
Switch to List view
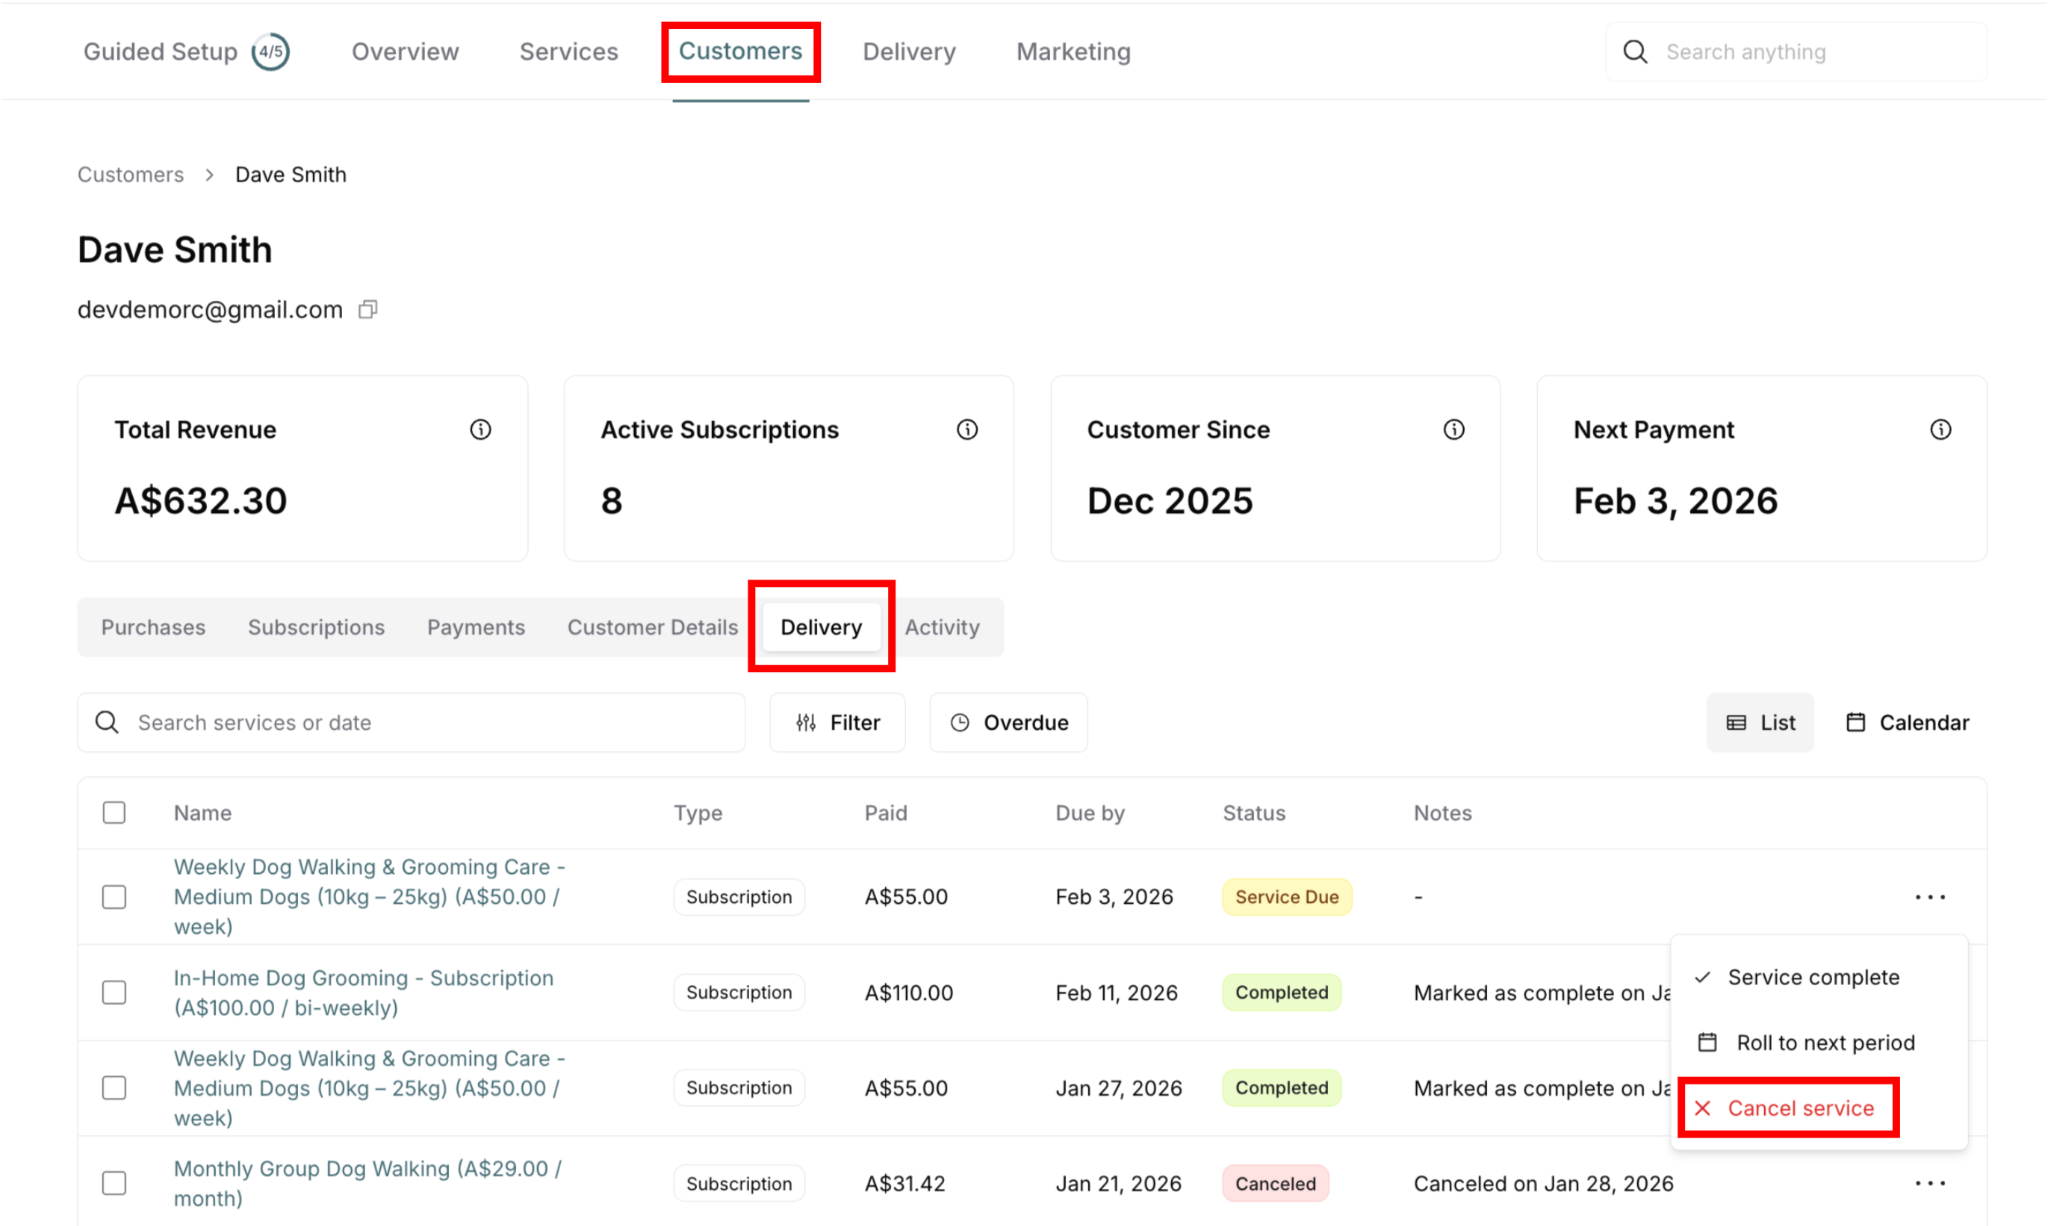tap(1761, 722)
